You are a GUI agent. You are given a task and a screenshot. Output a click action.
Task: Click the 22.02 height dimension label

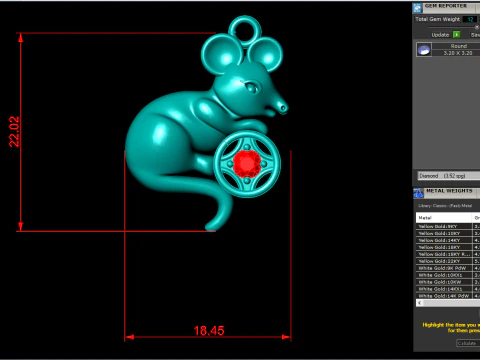pos(14,132)
